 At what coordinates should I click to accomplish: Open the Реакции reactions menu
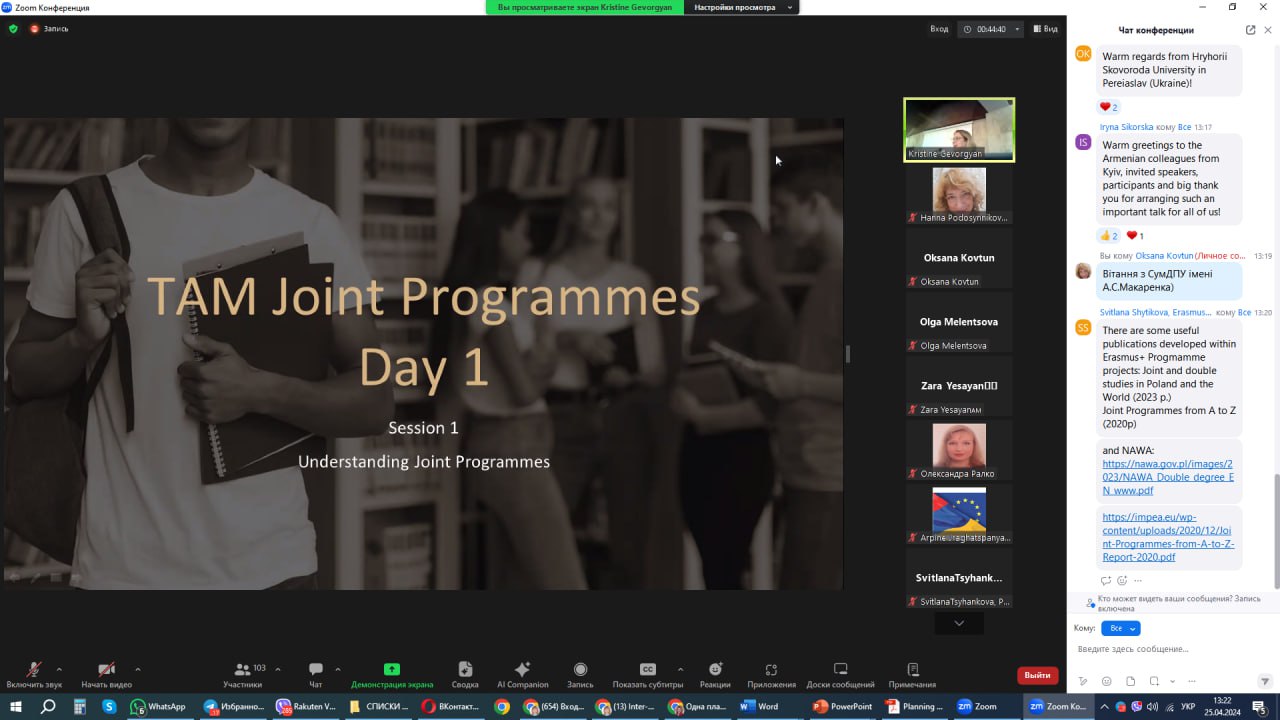click(715, 671)
